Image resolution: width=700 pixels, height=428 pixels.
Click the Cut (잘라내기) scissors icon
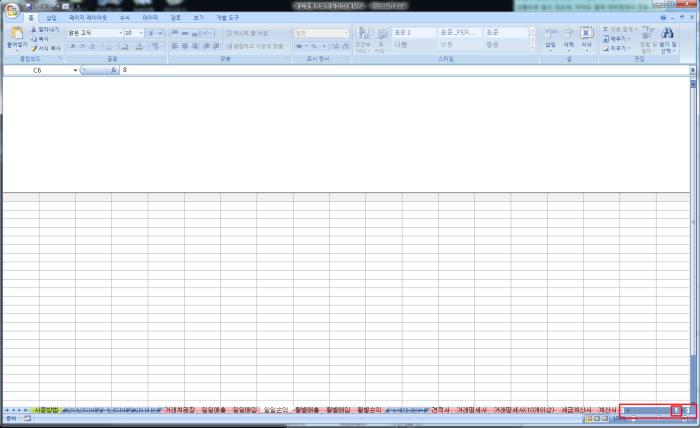point(34,30)
